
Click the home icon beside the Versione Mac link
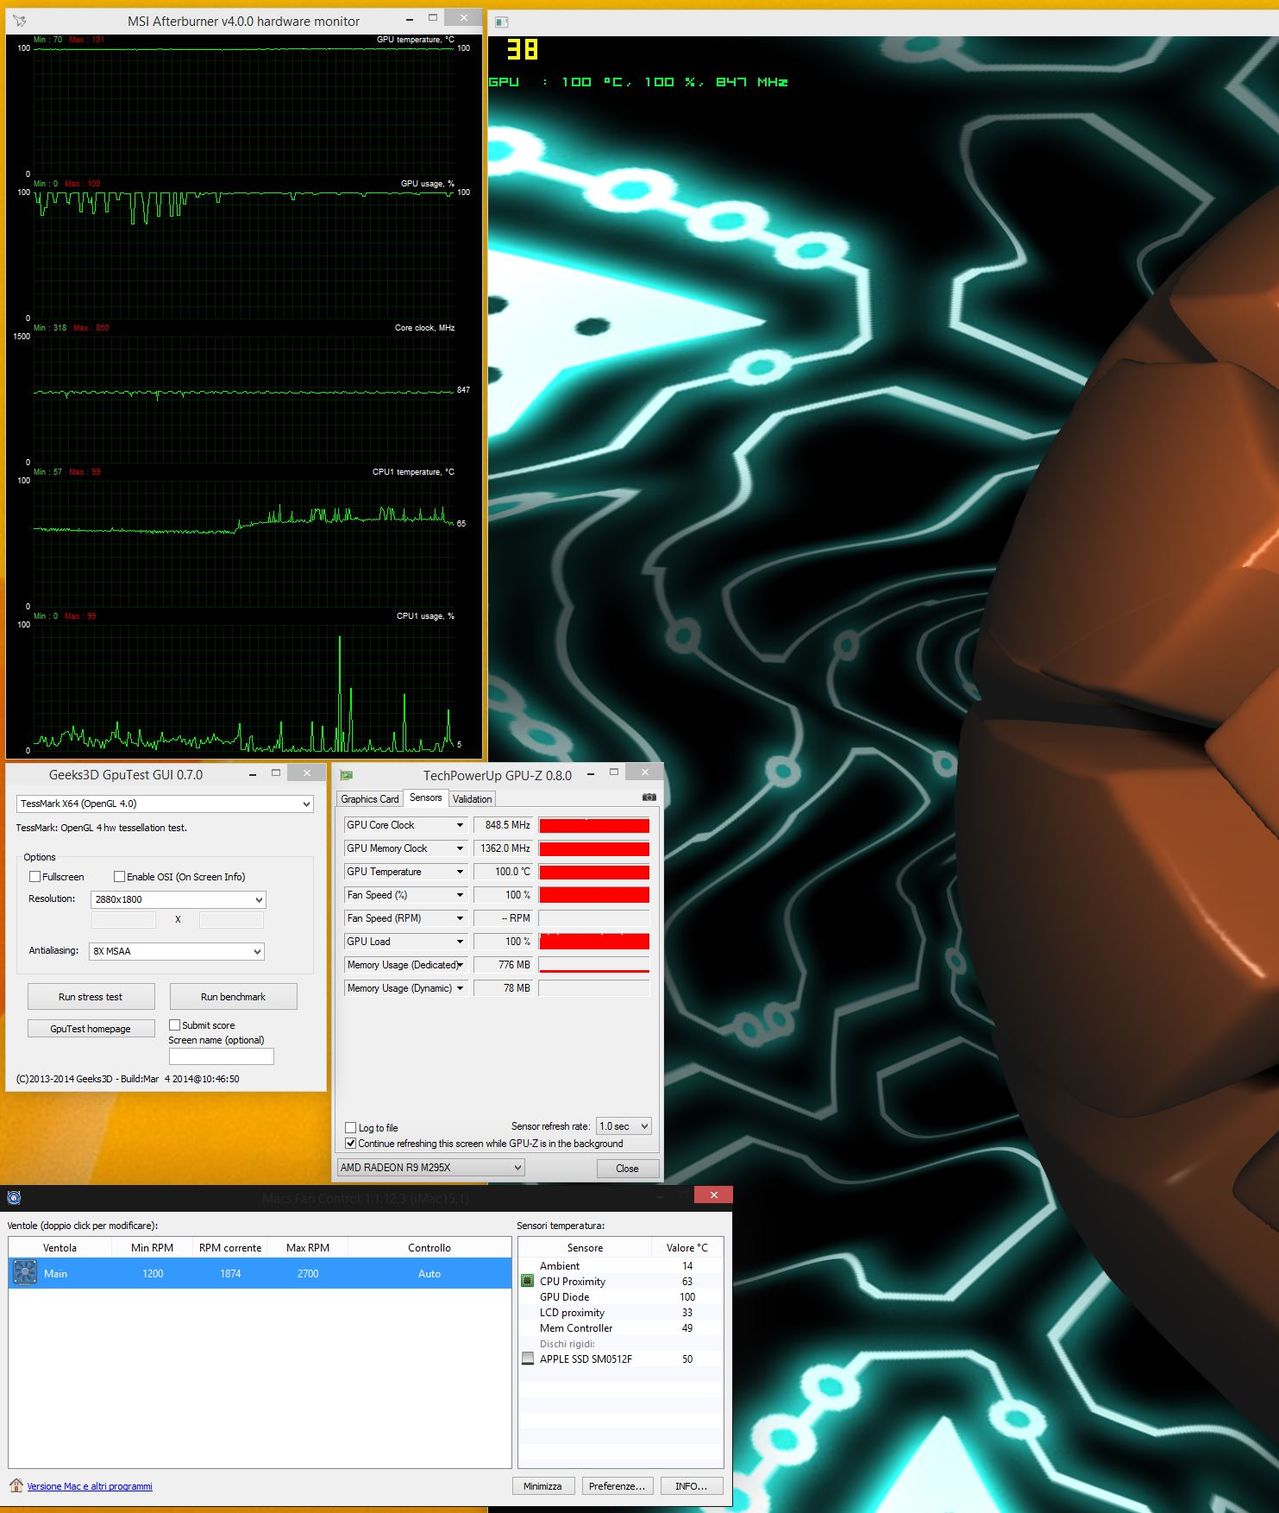(16, 1486)
